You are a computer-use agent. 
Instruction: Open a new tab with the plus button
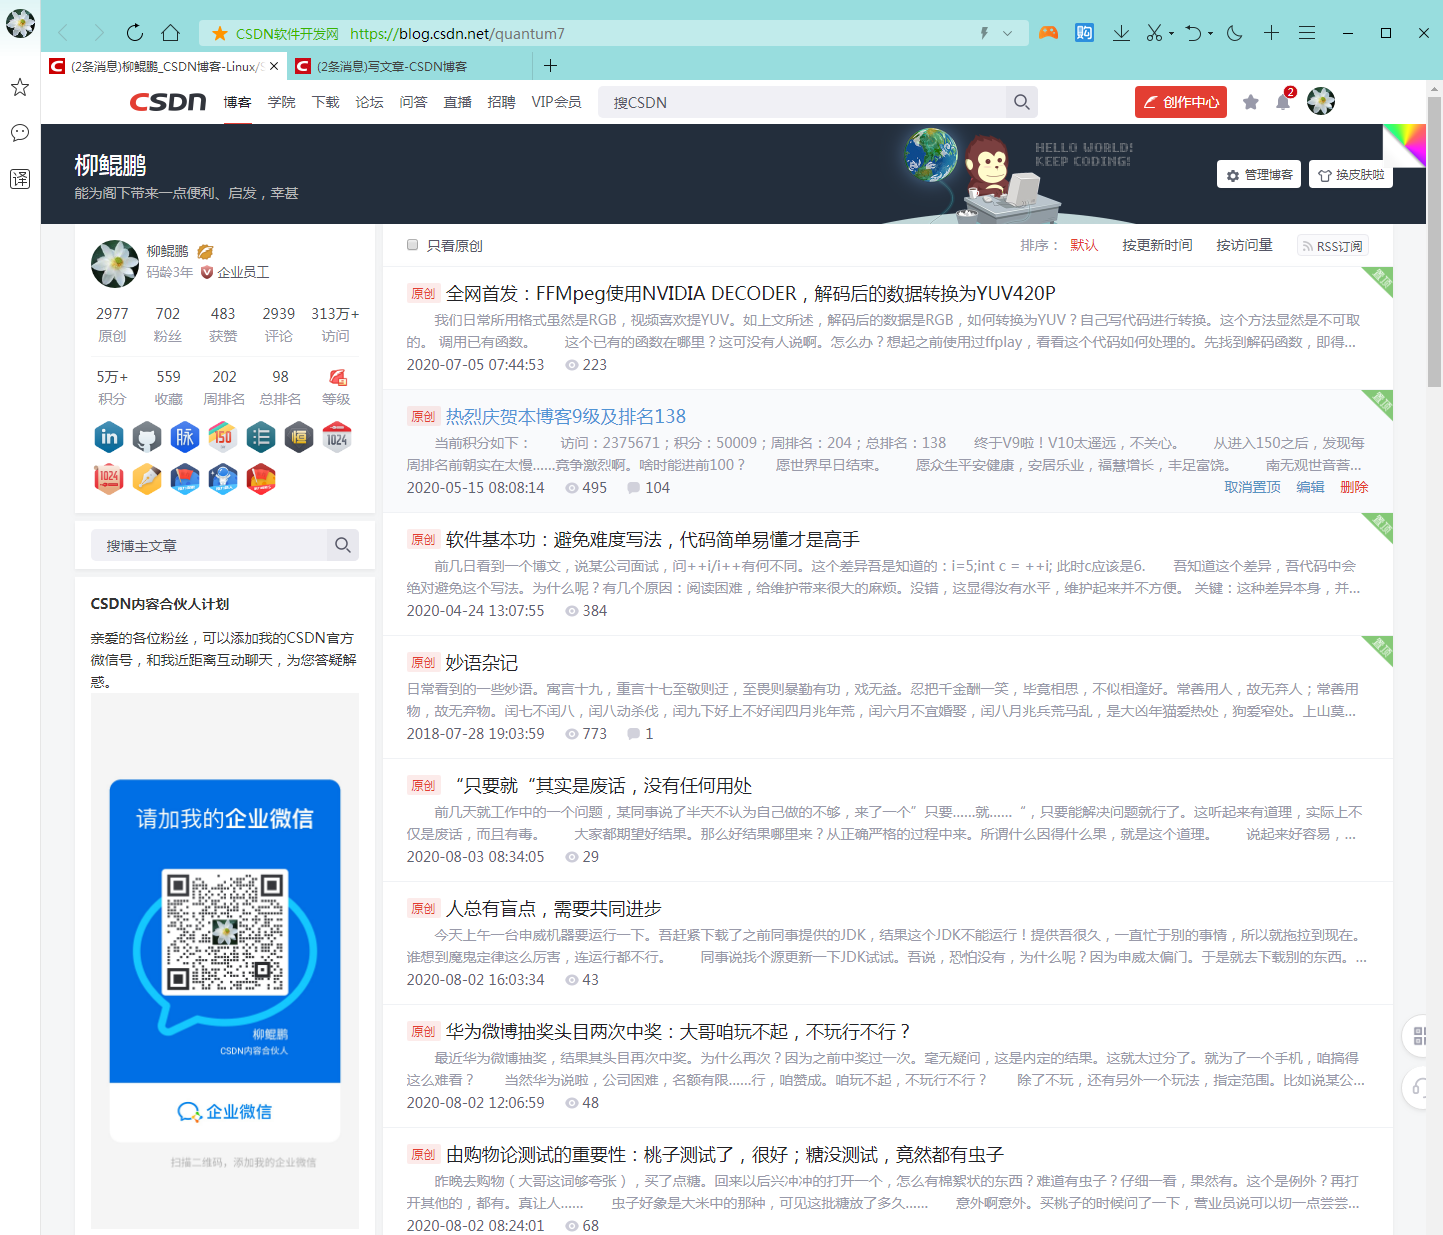(550, 66)
